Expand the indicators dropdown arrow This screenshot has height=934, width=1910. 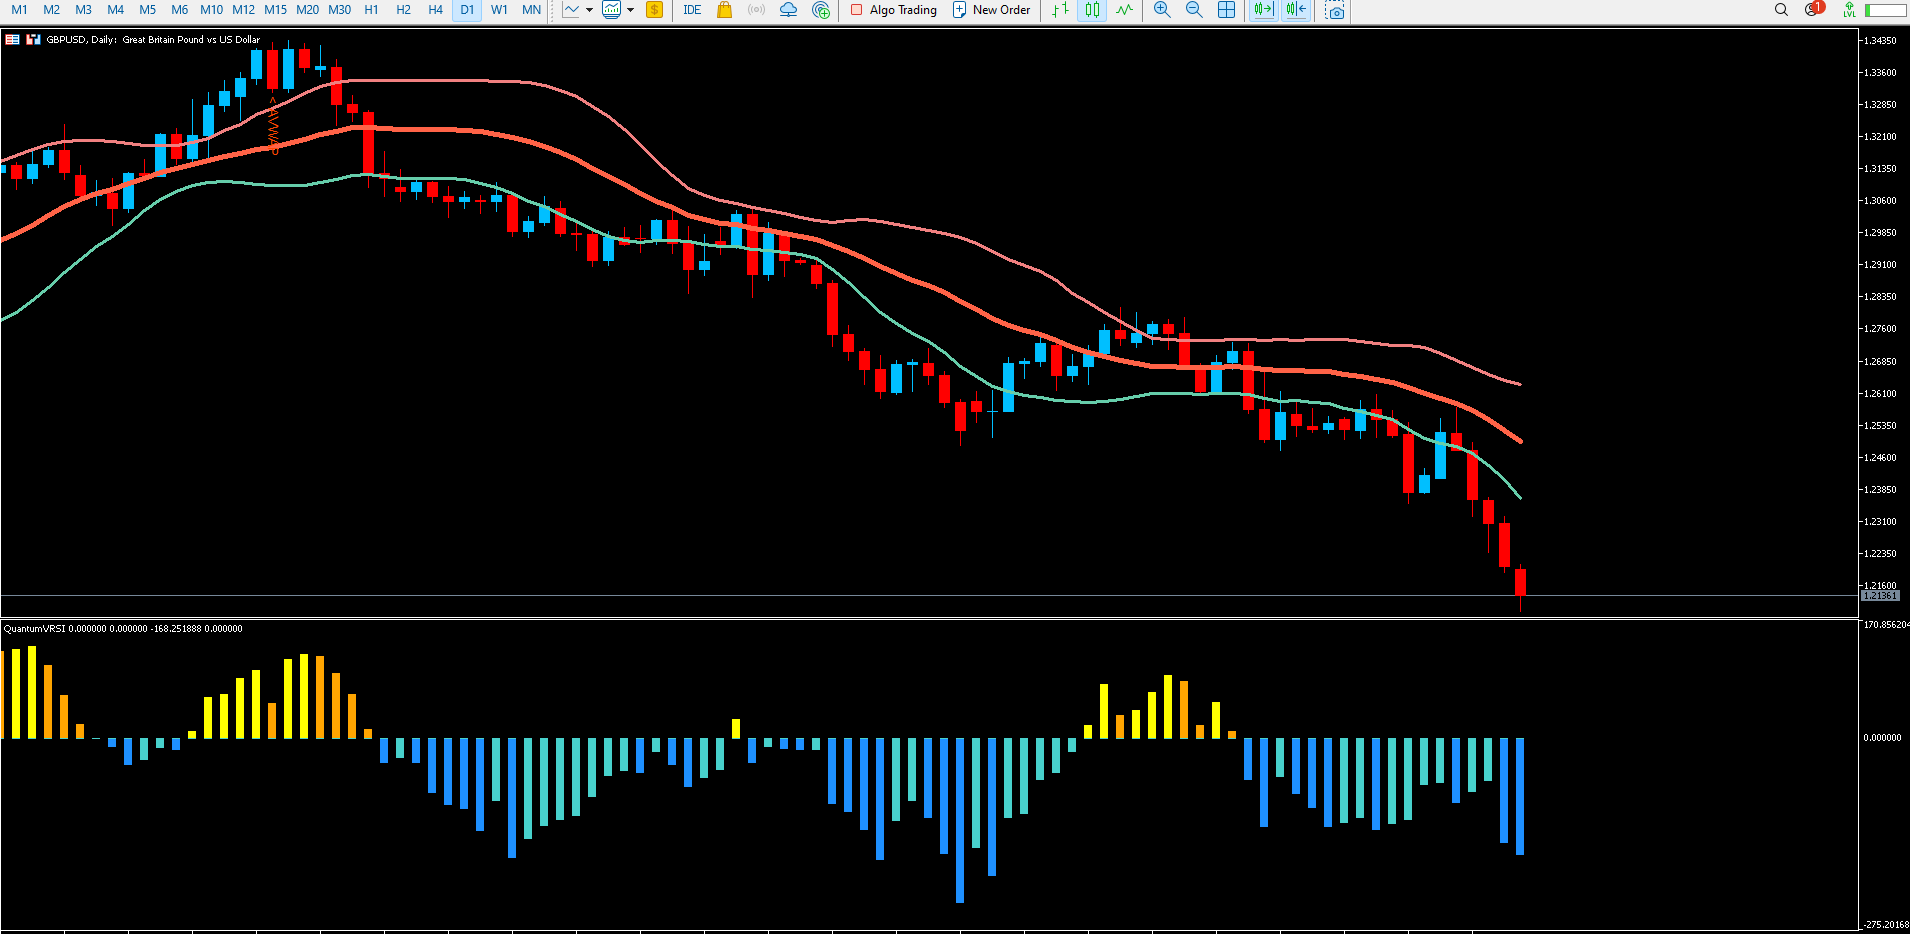630,10
